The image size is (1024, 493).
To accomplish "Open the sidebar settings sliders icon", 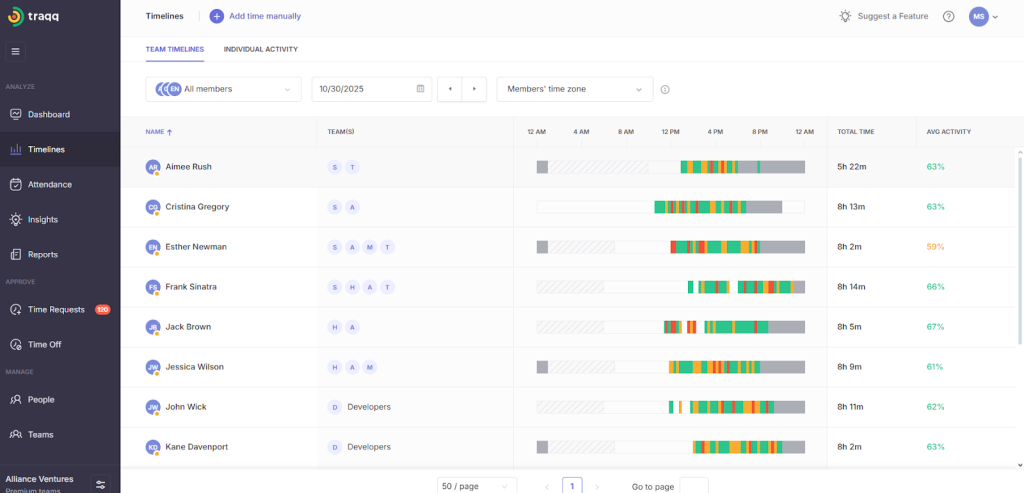I will [100, 484].
